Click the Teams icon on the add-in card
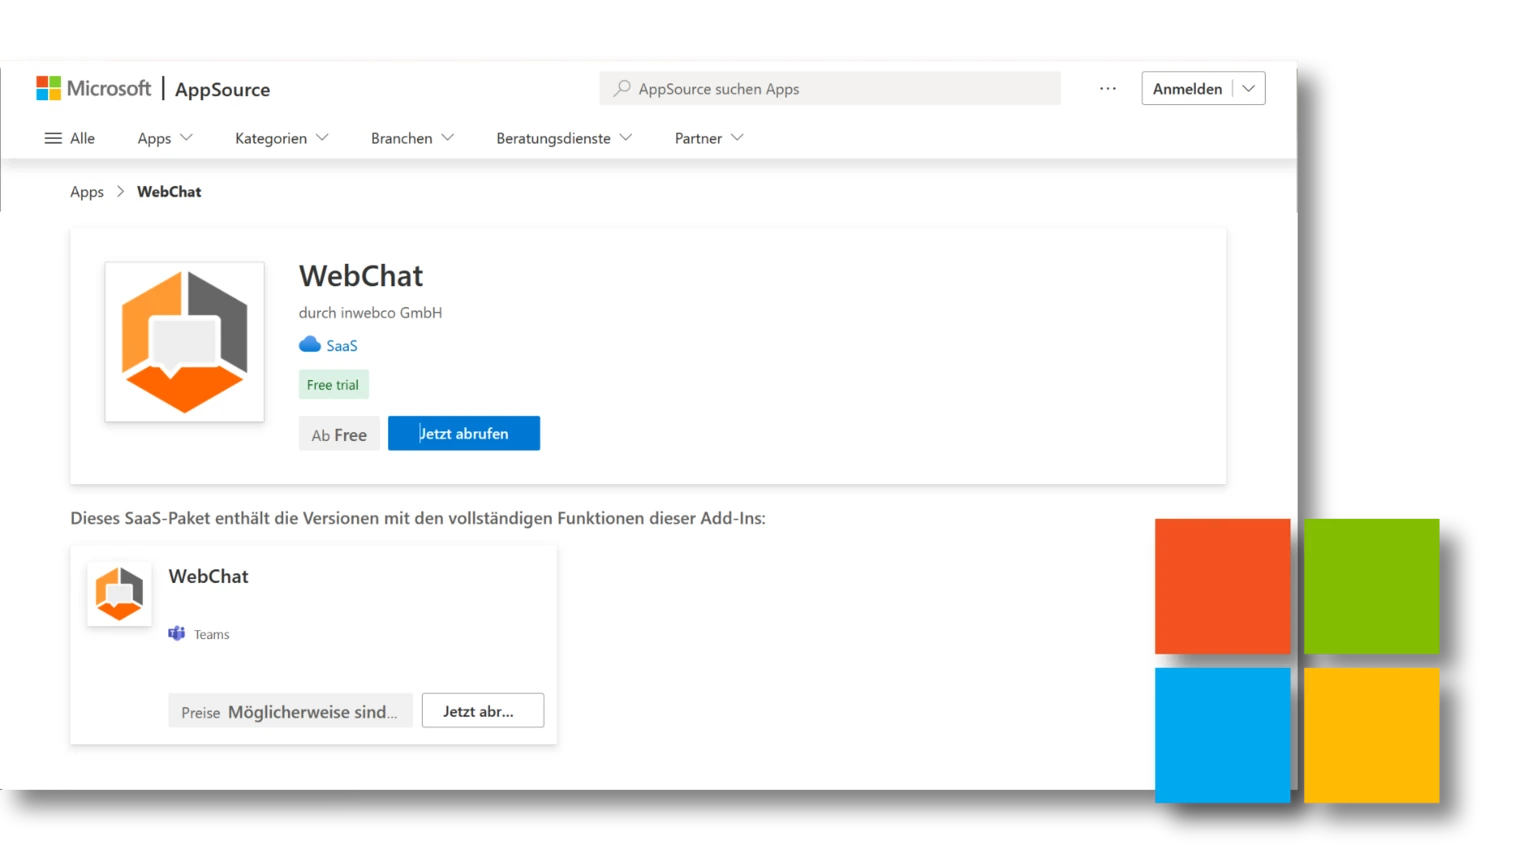 [176, 633]
